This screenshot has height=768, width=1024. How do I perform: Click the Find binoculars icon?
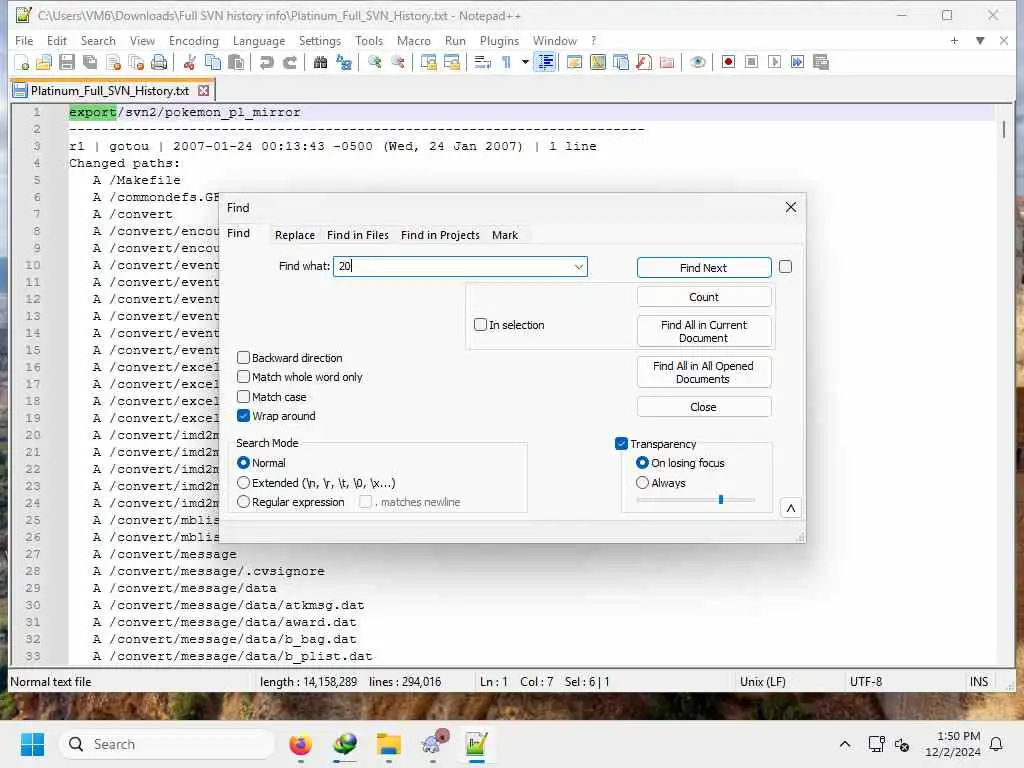point(320,63)
